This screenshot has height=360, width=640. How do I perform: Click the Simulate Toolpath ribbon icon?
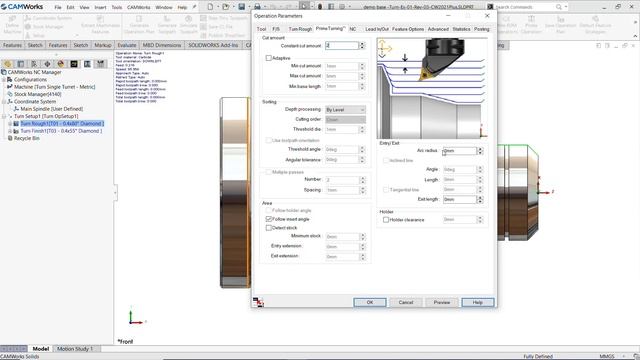[189, 19]
